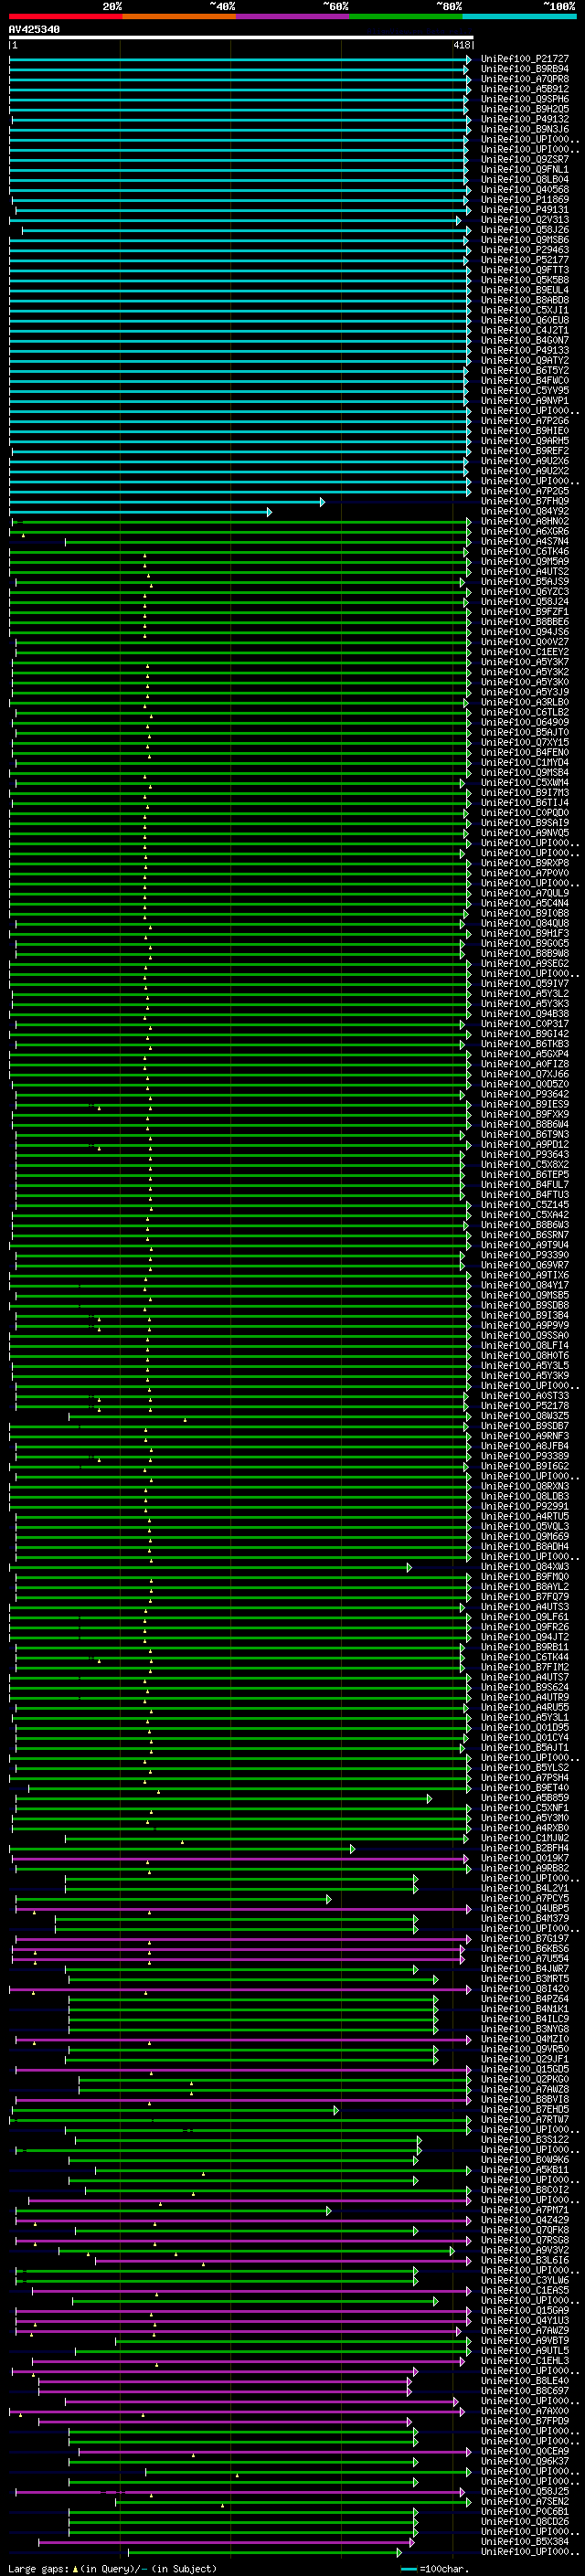Select the UniRef100_B4L2V1 label

(524, 1889)
